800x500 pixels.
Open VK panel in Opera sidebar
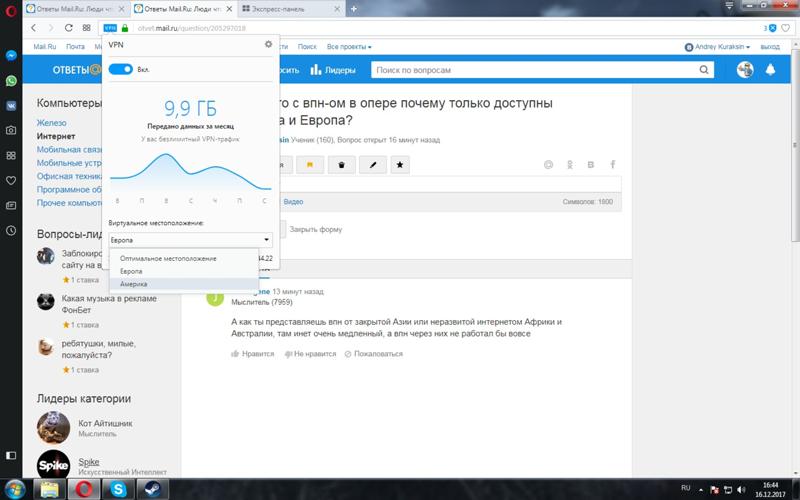click(x=11, y=106)
